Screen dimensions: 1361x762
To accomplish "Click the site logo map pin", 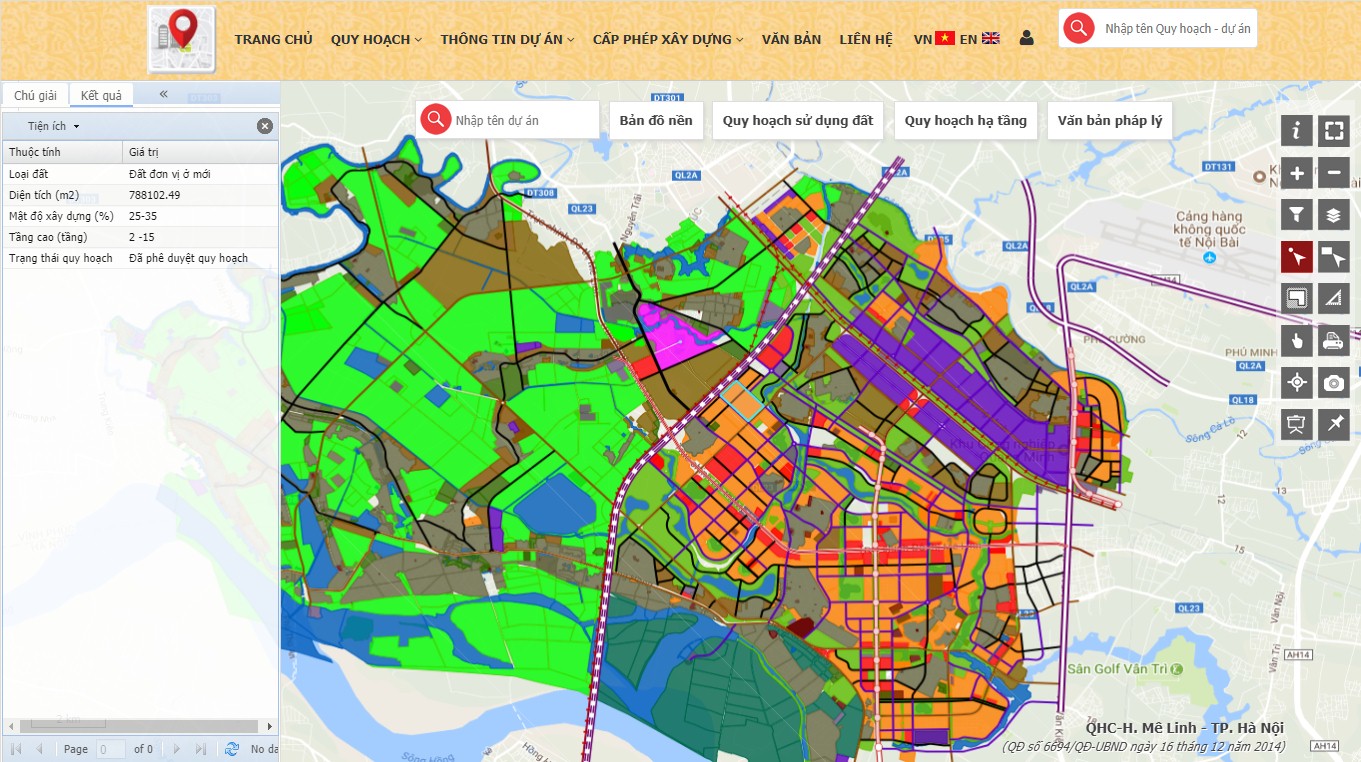I will click(x=181, y=39).
